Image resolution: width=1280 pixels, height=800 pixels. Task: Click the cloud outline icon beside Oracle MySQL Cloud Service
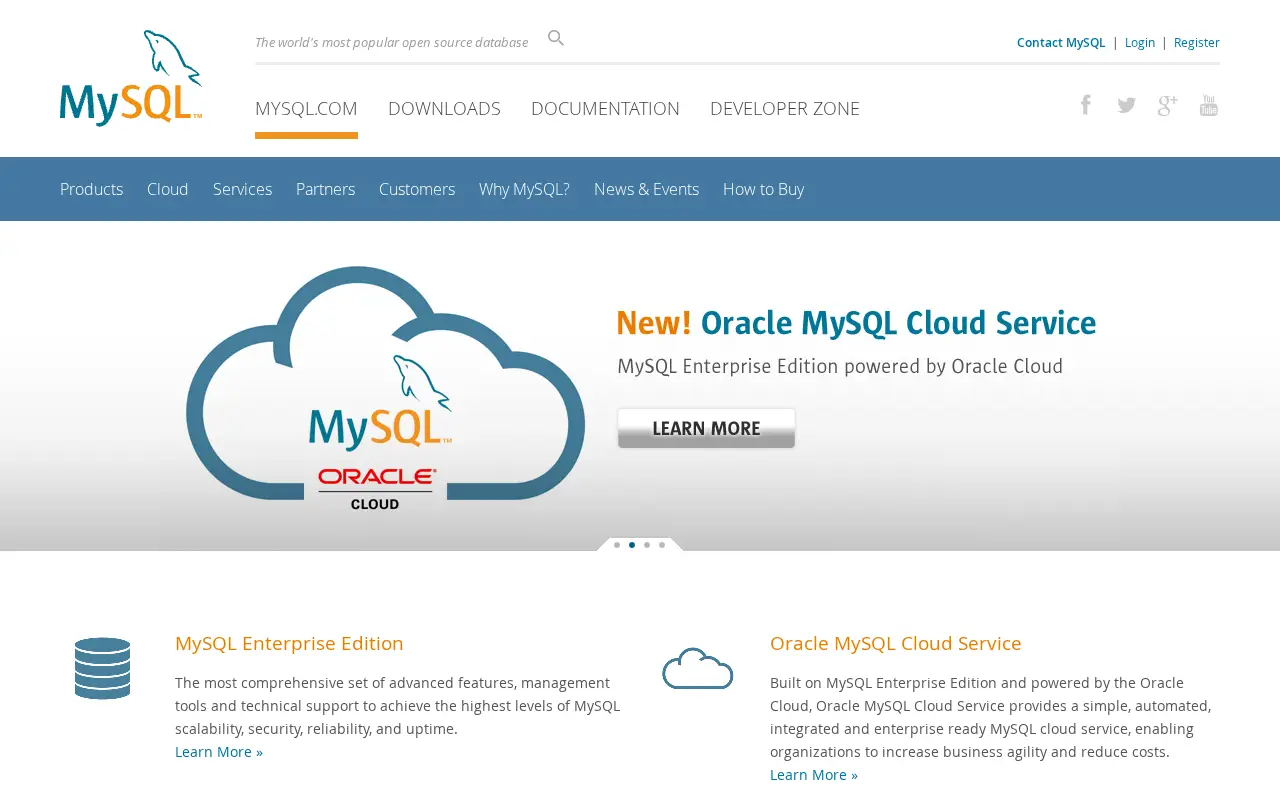[x=698, y=668]
